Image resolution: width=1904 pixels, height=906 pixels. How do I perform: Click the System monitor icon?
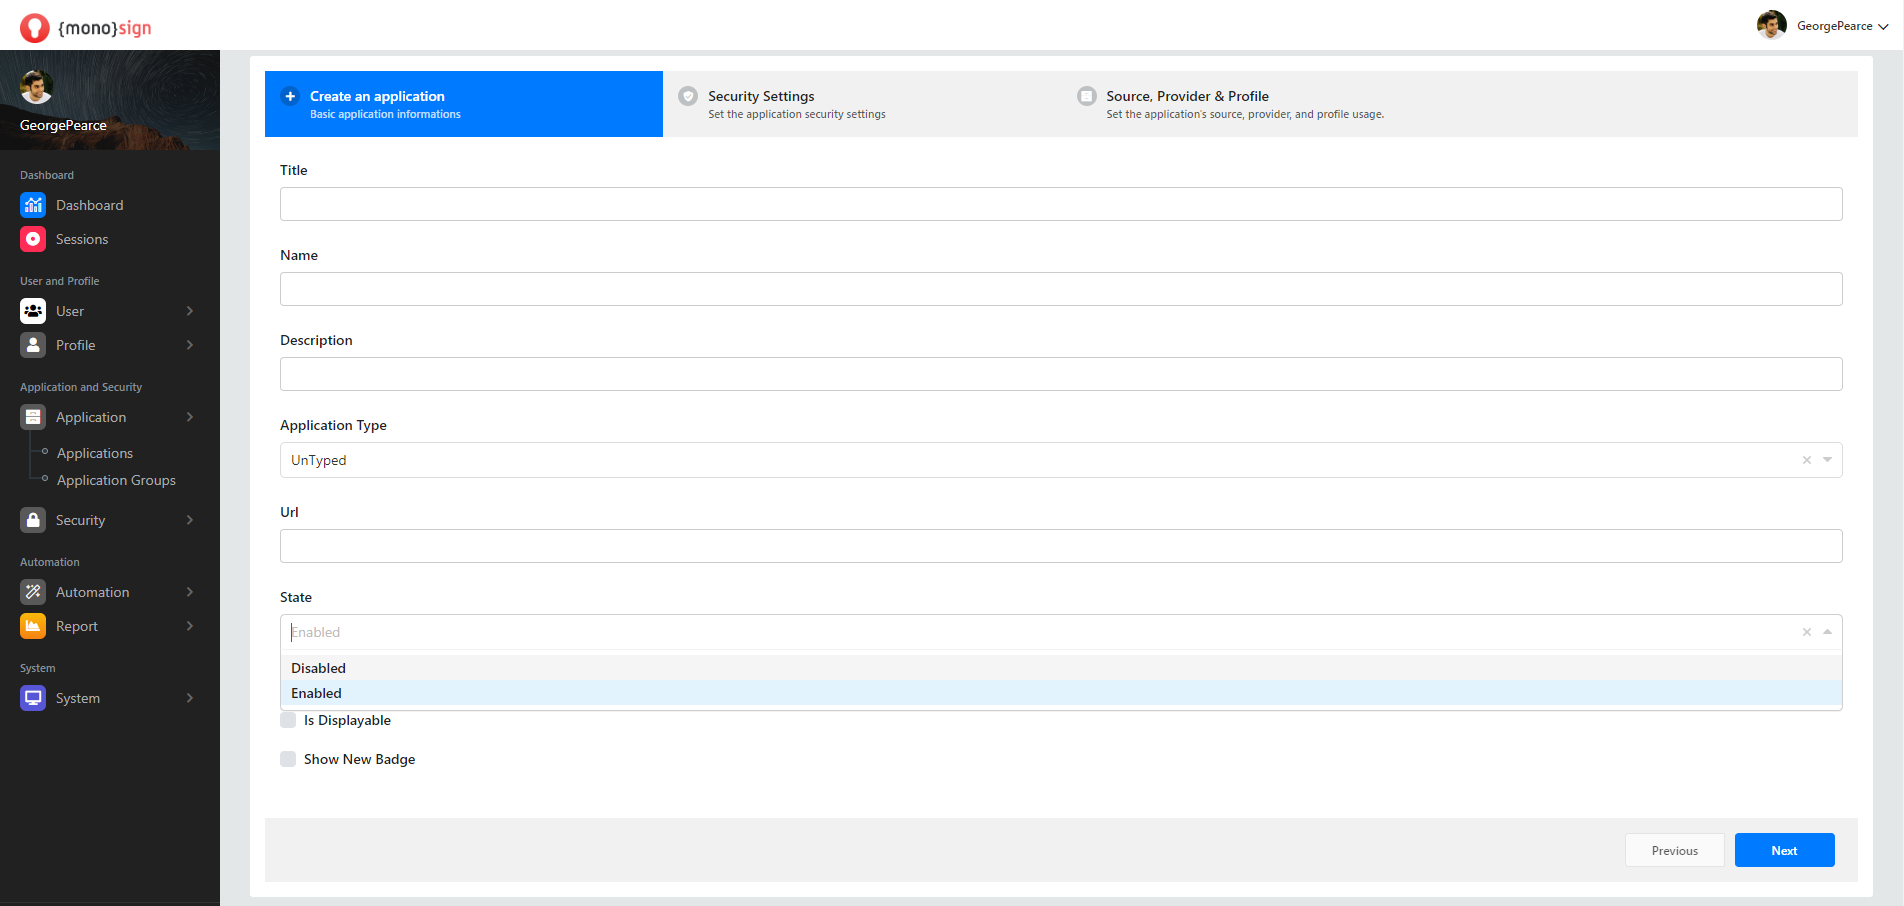[x=33, y=698]
